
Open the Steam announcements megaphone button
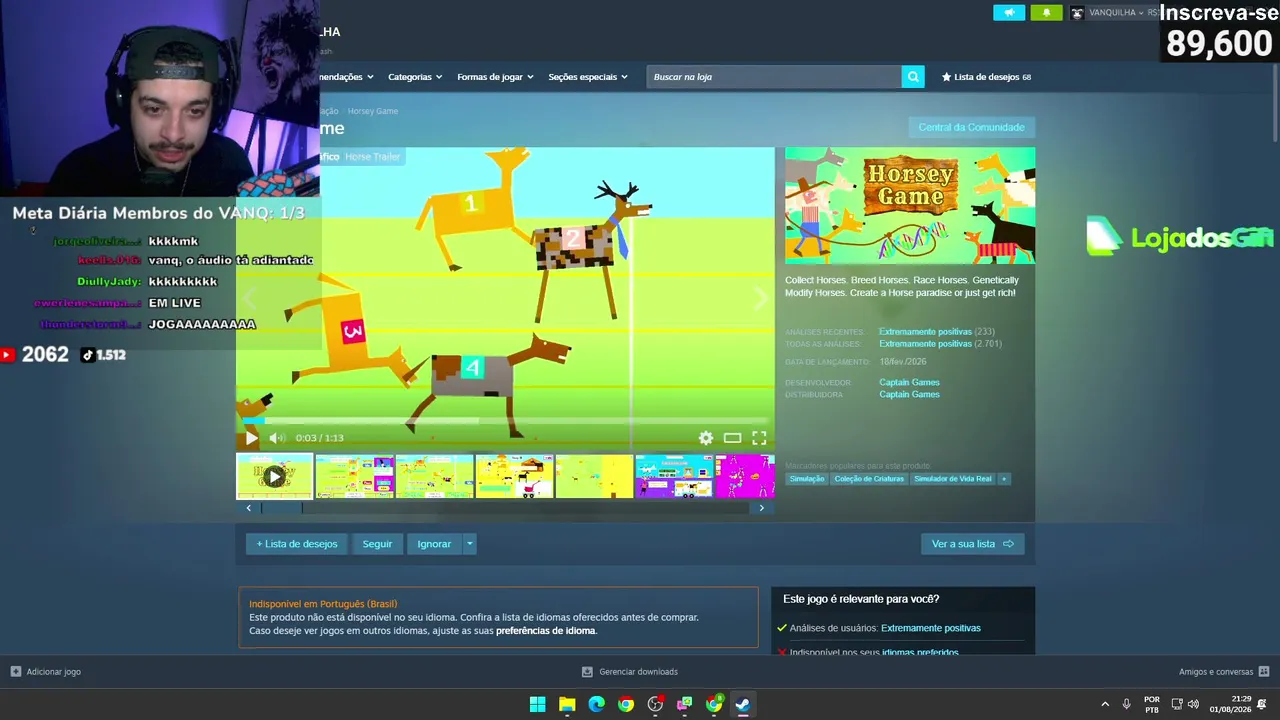click(x=1009, y=13)
